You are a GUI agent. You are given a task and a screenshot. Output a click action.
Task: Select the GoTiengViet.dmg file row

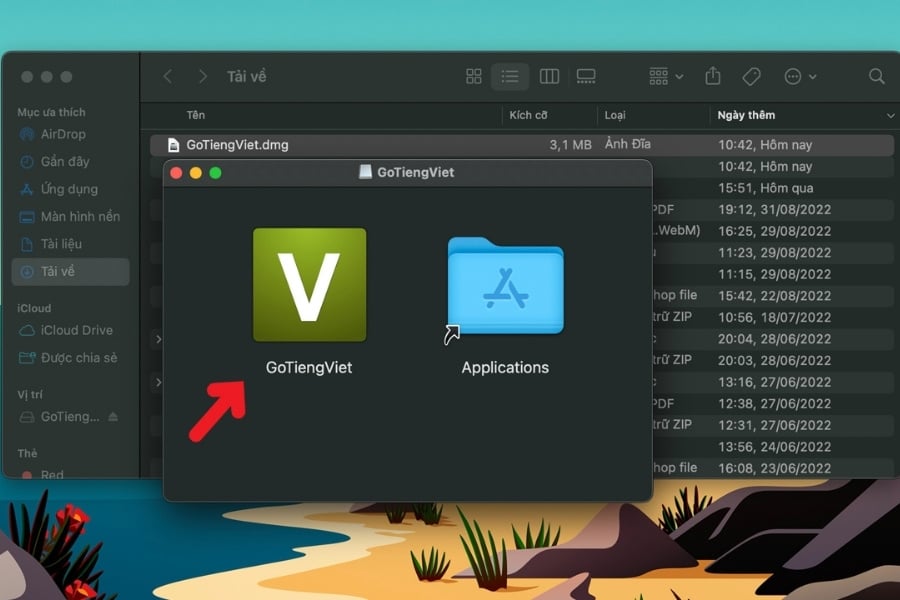click(237, 145)
